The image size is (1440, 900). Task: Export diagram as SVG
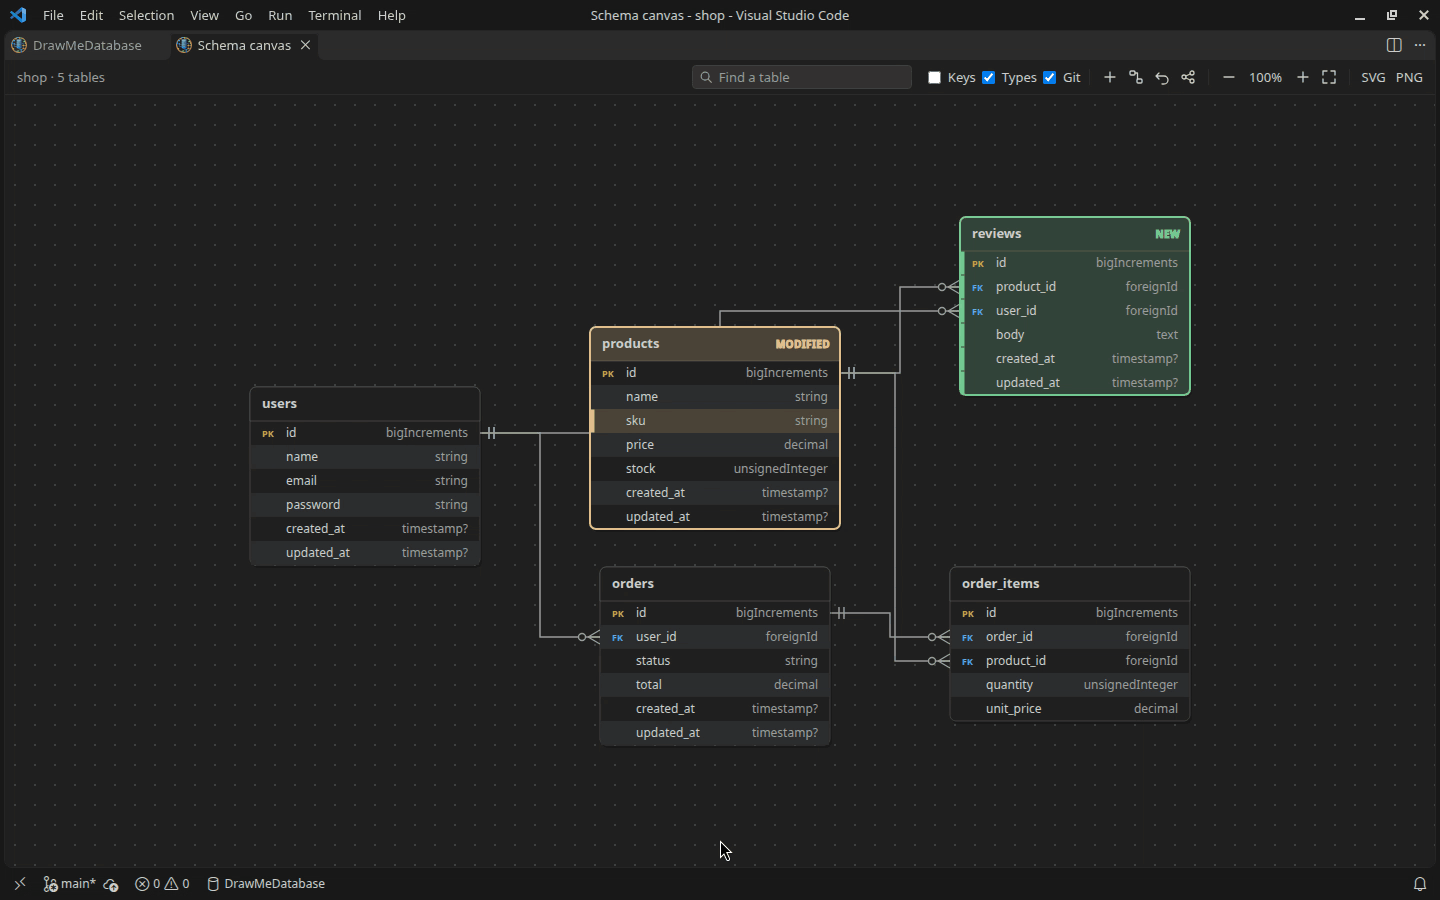(1373, 77)
